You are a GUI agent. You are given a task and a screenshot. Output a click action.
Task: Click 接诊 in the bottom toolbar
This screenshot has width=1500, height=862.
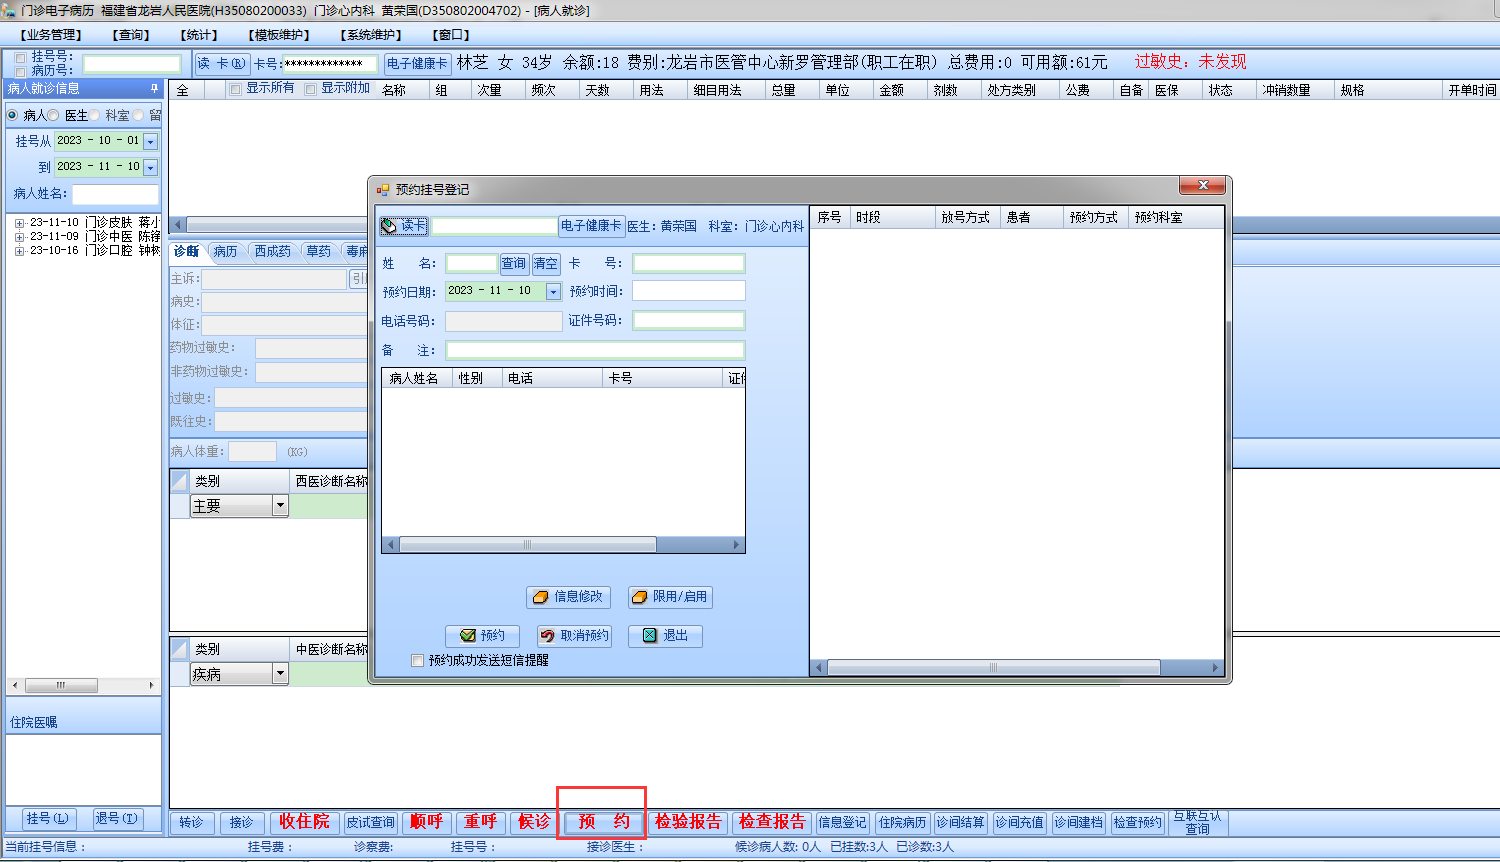coord(242,822)
